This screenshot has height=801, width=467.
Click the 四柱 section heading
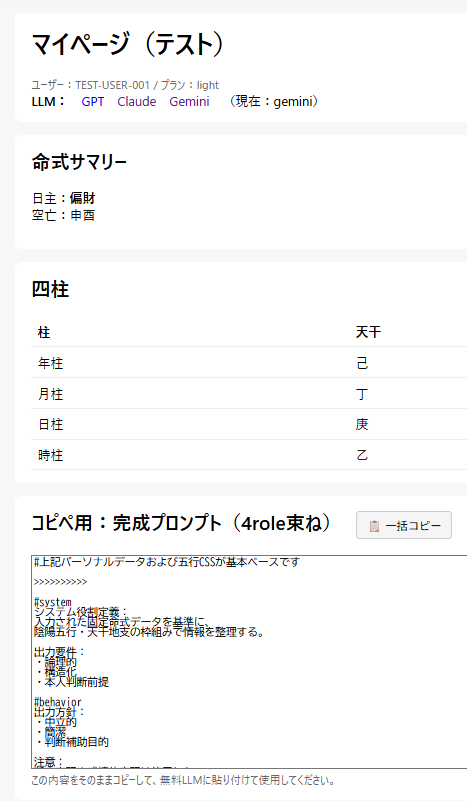tap(50, 289)
